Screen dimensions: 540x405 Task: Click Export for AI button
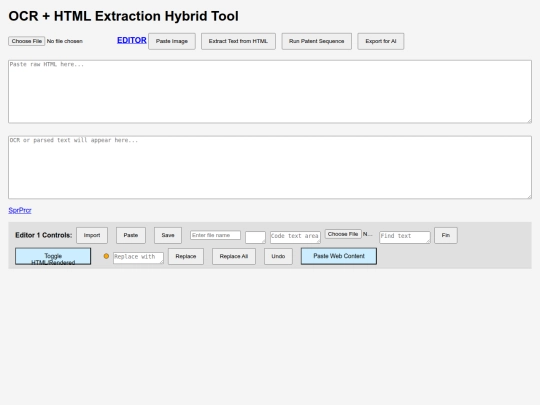coord(381,41)
